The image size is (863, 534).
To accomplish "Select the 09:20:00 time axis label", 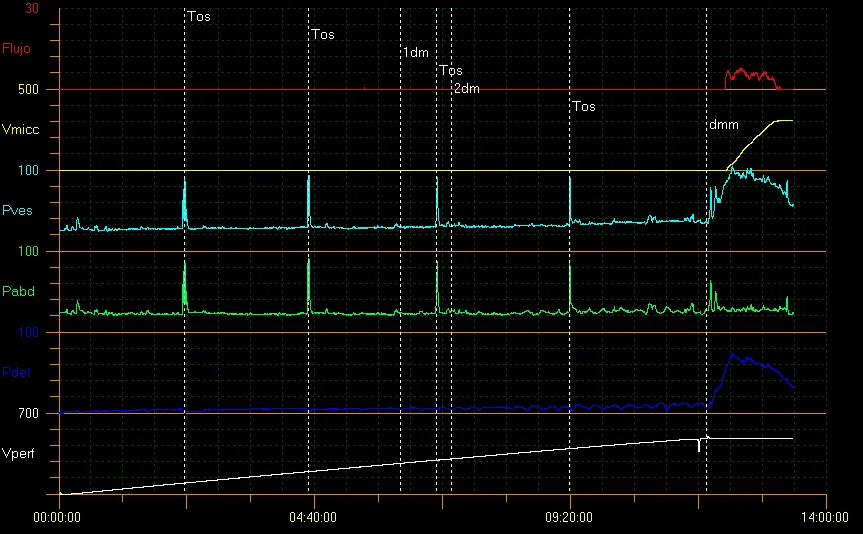I will 570,519.
